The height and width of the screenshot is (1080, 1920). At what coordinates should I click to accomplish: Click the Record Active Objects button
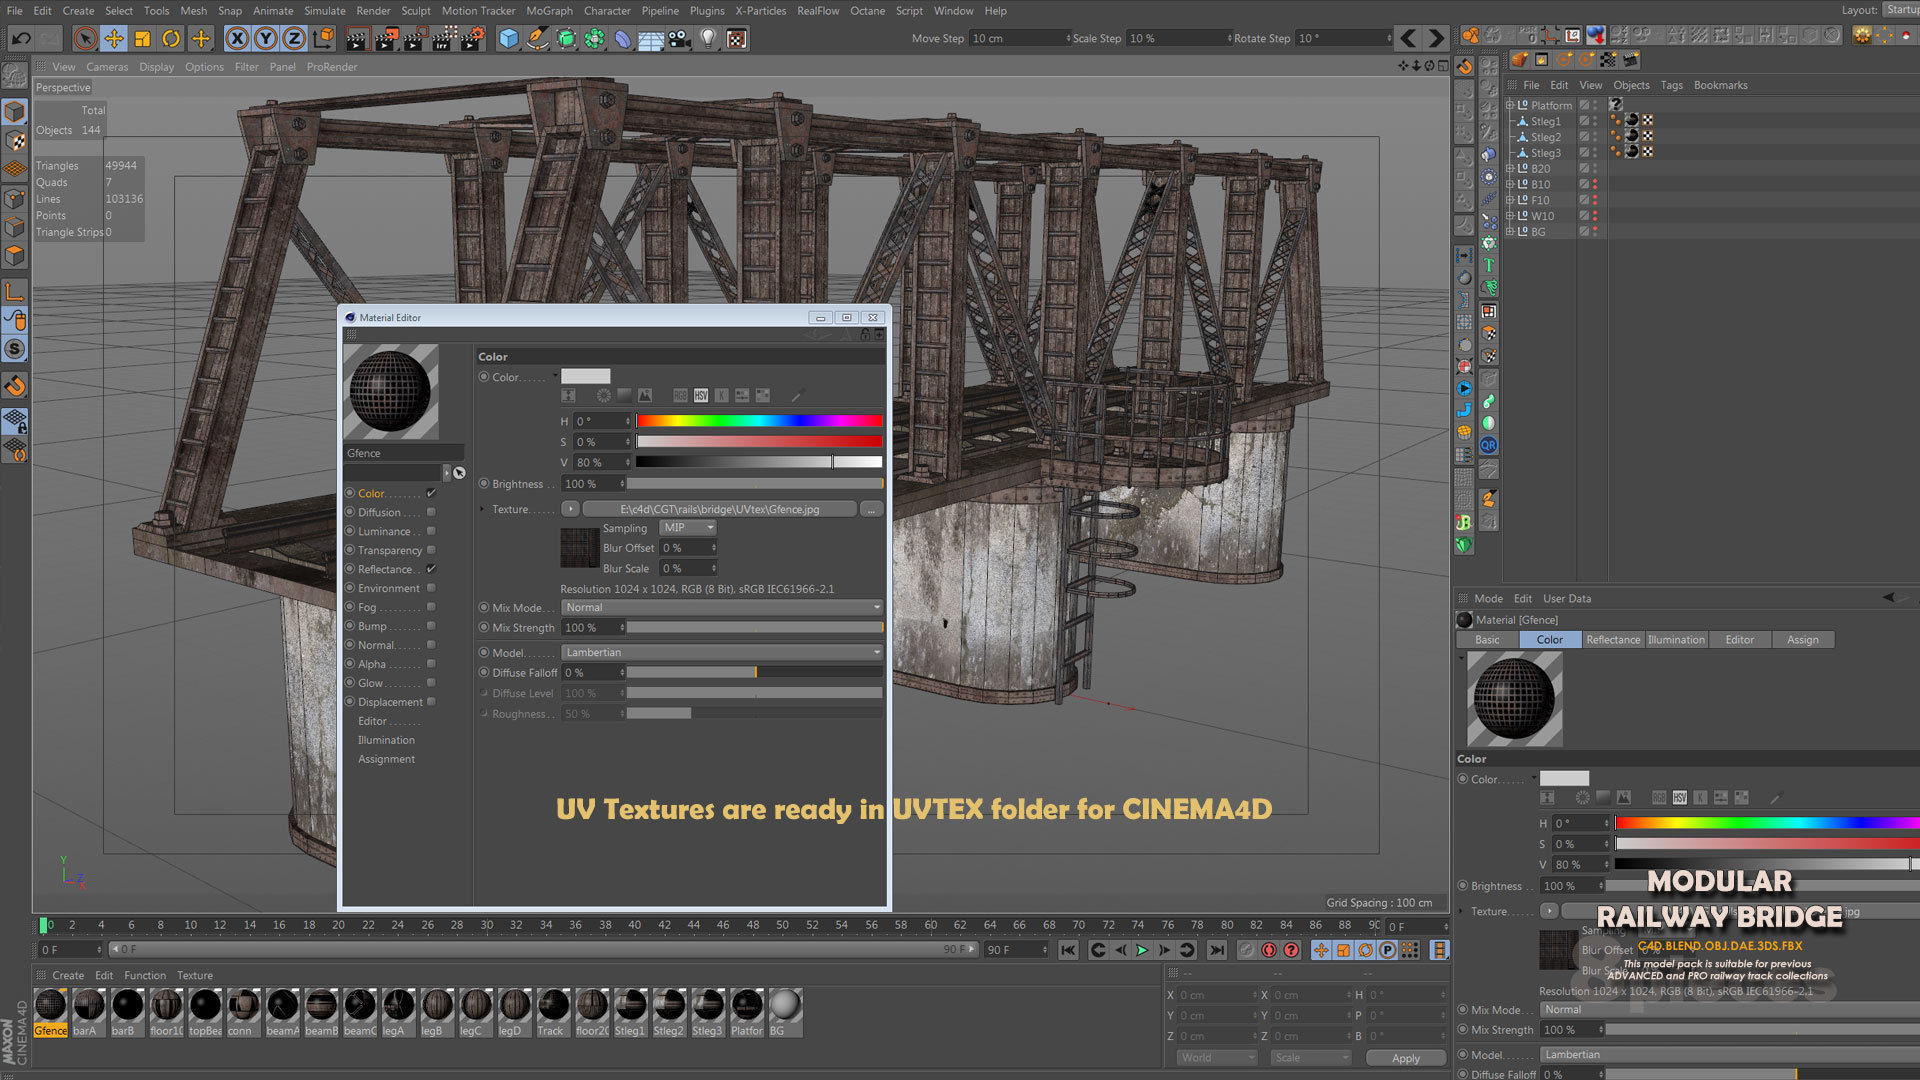point(1246,950)
